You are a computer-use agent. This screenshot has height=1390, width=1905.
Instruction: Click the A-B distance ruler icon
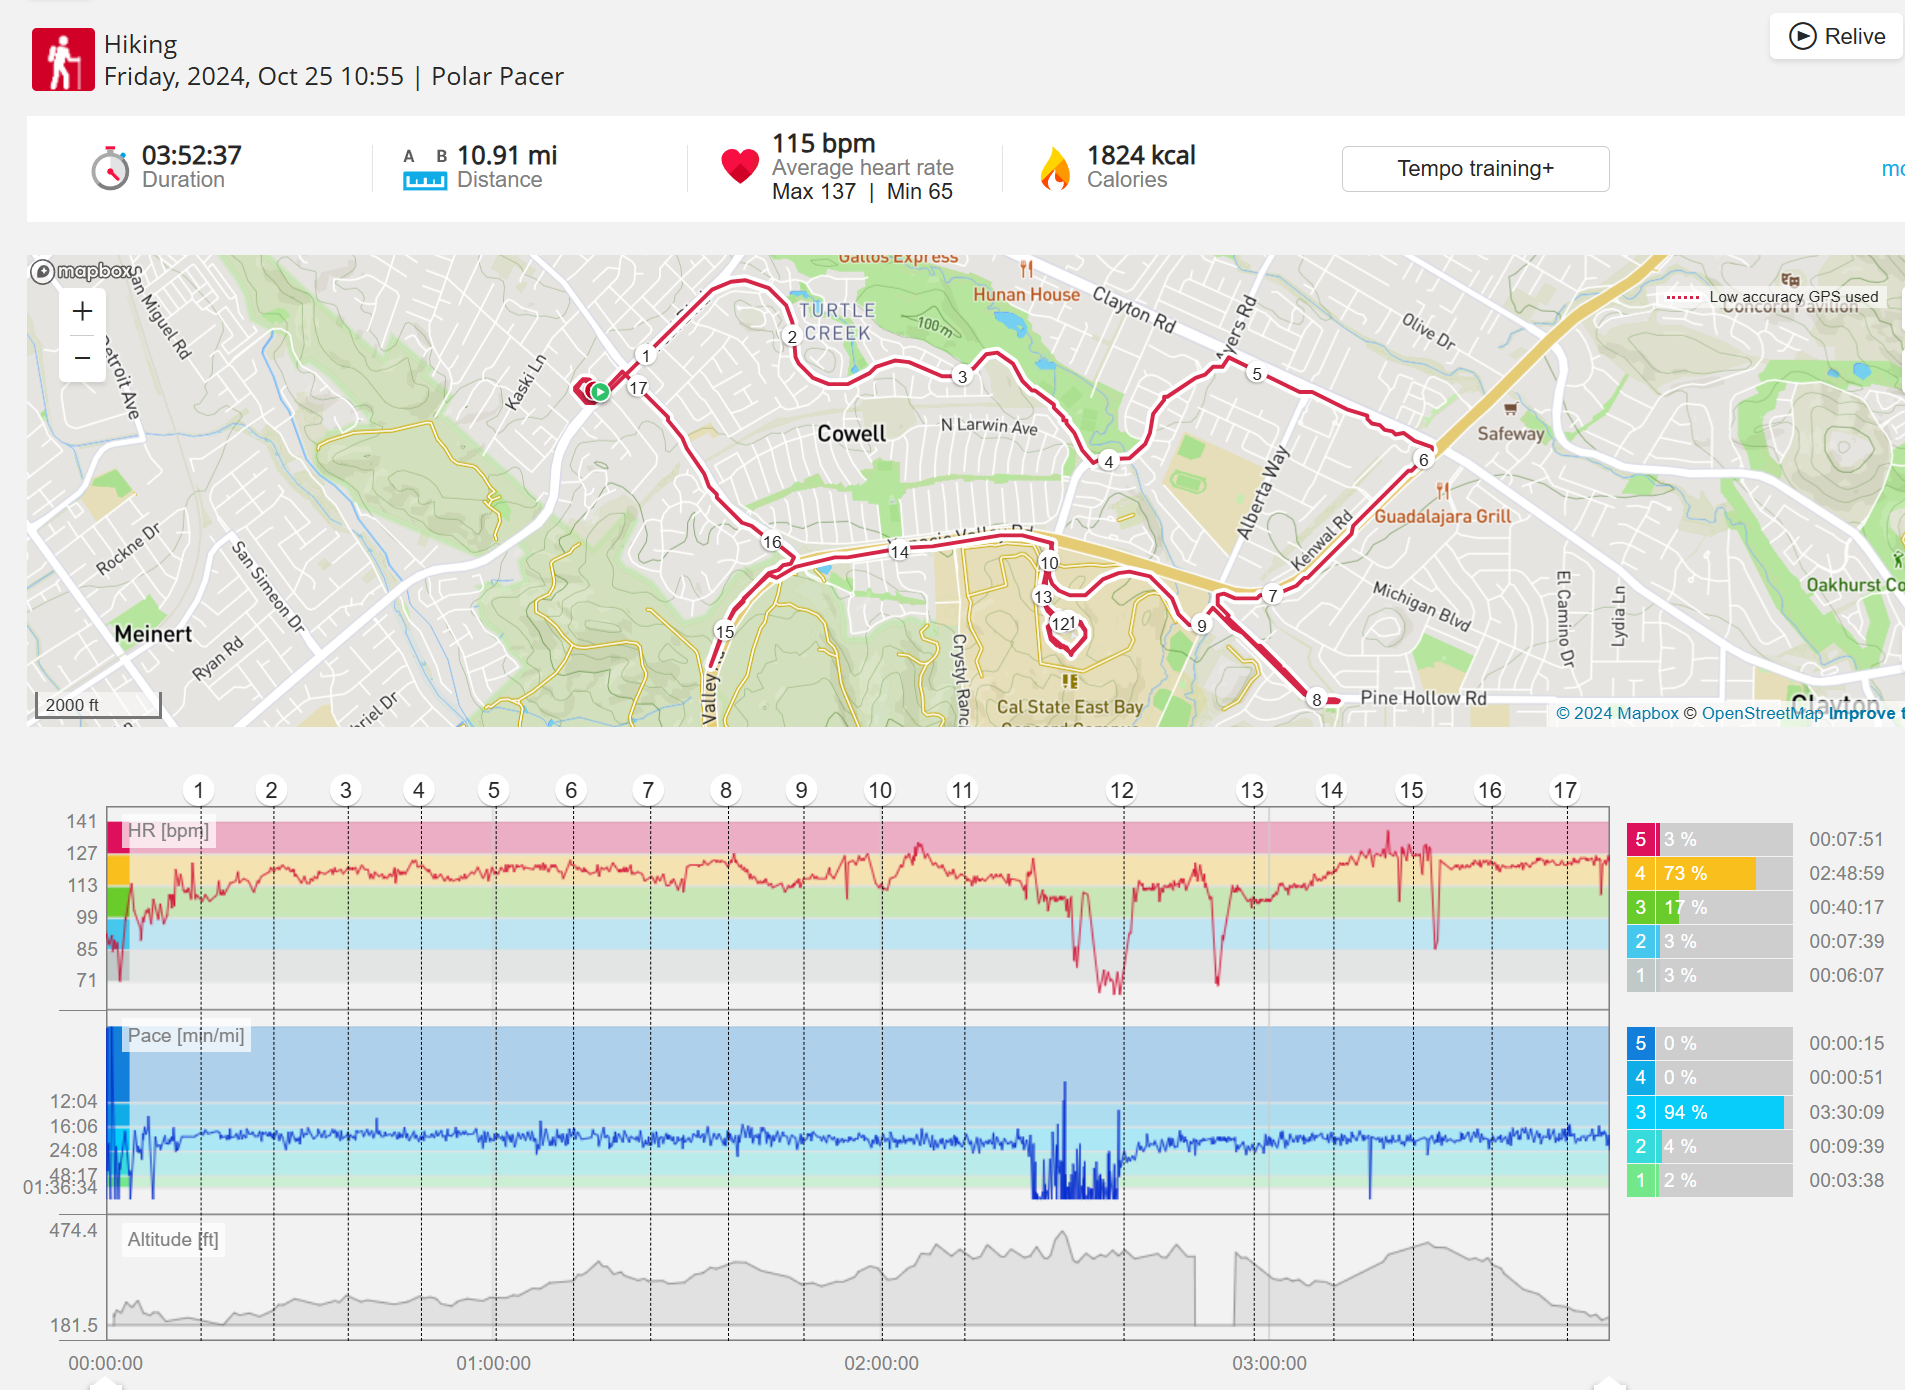[x=424, y=169]
